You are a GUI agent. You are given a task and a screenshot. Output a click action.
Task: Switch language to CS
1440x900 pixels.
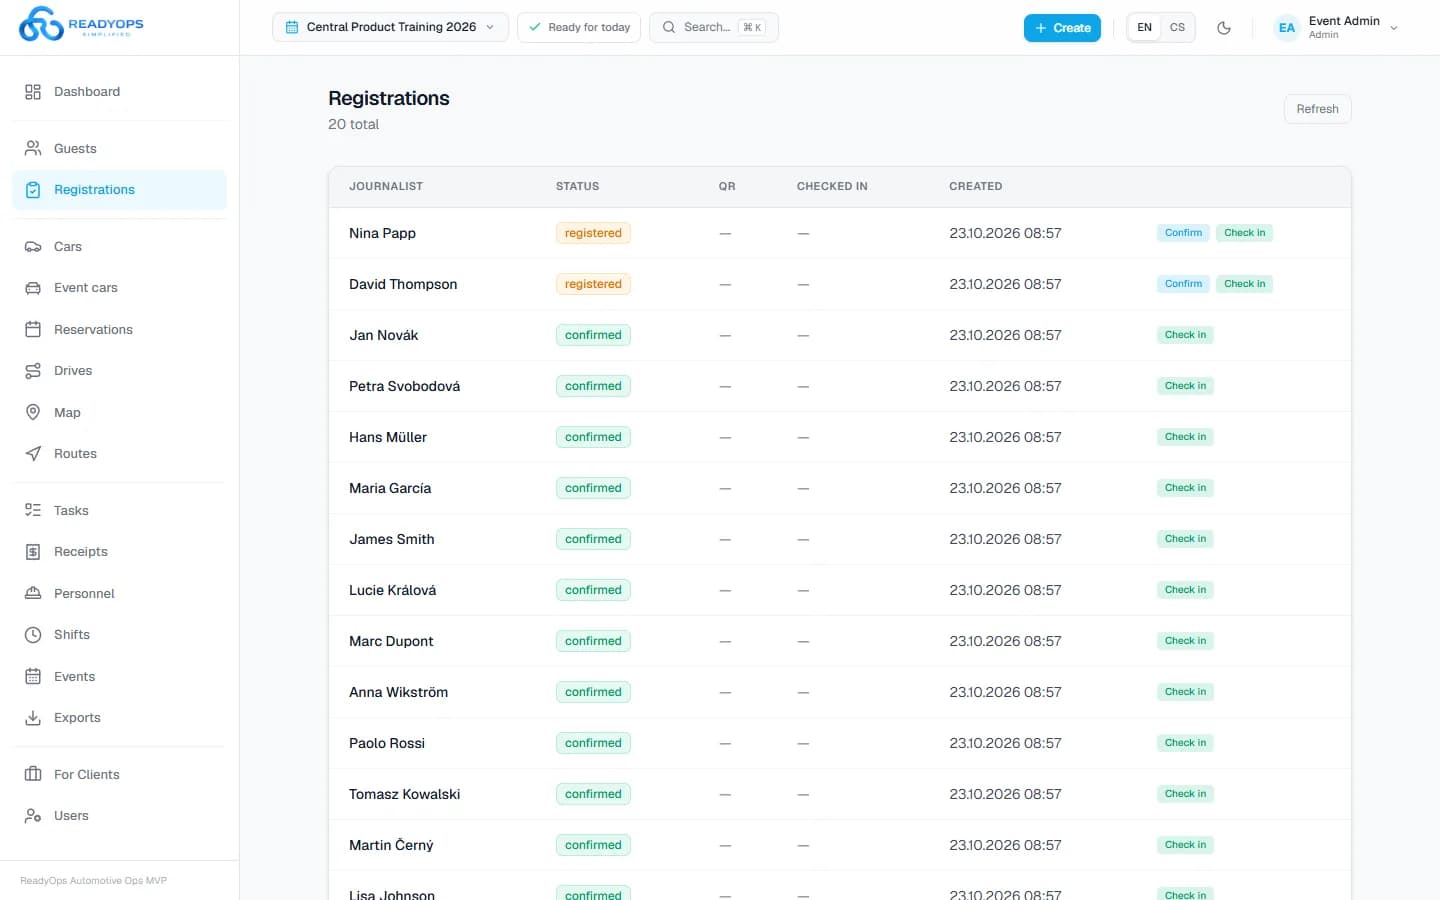click(x=1177, y=28)
